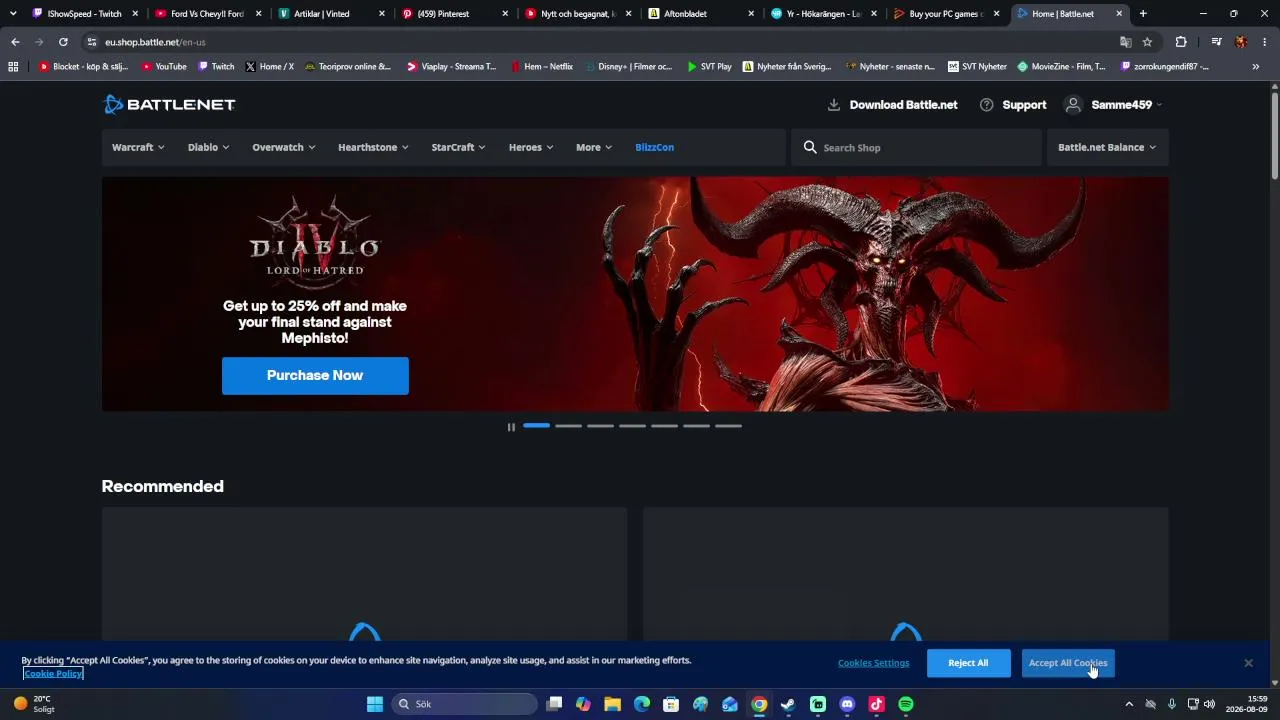Open the Battle.net Balance dropdown
This screenshot has height=720, width=1280.
tap(1107, 147)
